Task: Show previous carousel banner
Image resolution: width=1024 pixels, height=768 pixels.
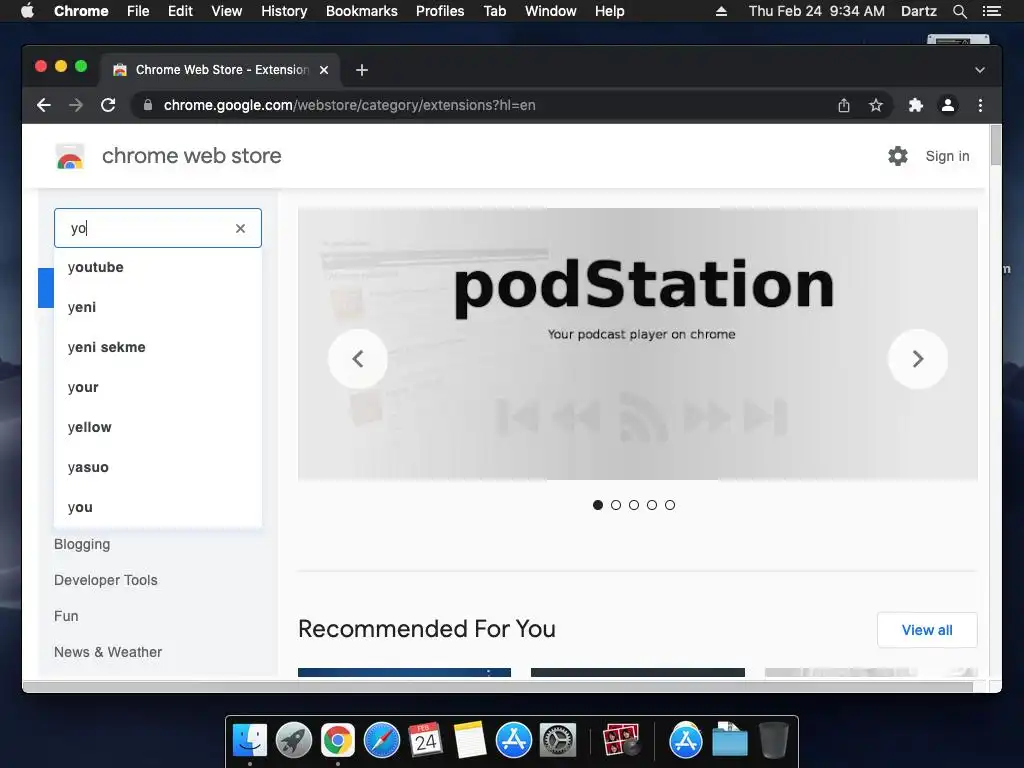Action: pos(358,359)
